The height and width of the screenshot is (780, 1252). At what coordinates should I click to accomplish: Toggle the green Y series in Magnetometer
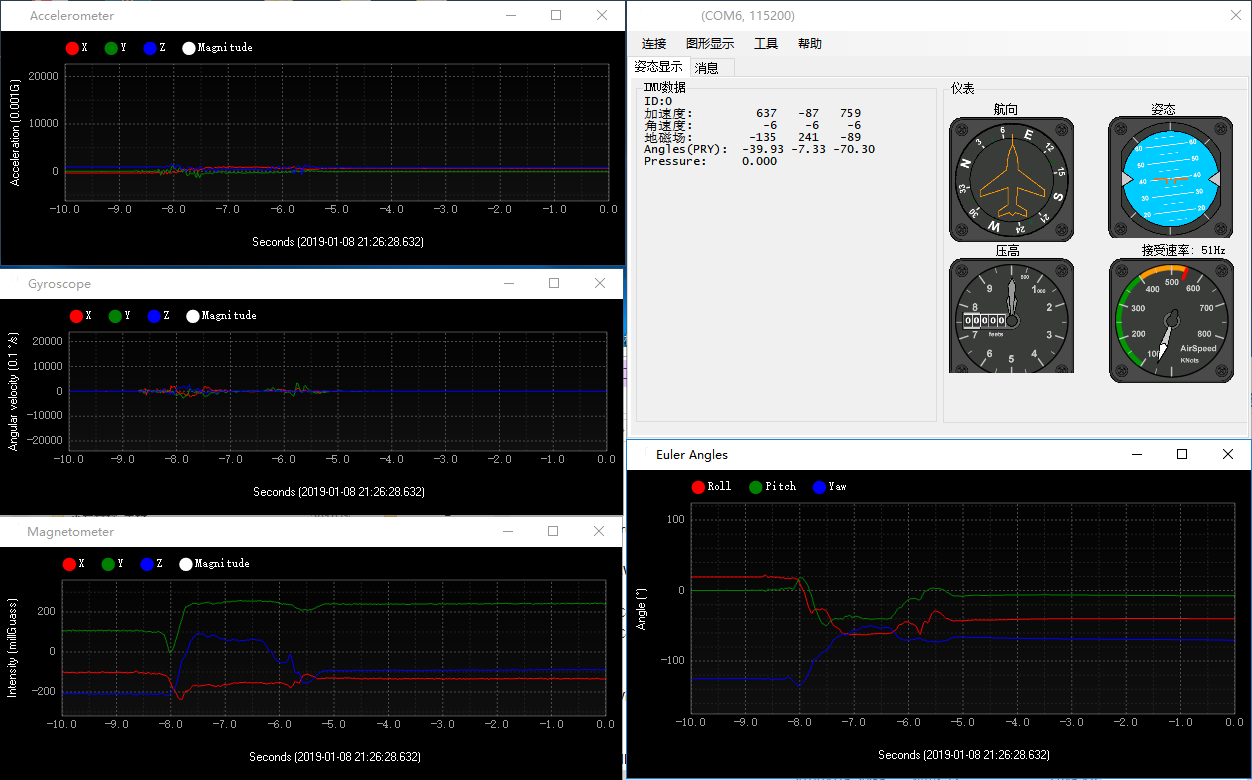click(x=113, y=564)
